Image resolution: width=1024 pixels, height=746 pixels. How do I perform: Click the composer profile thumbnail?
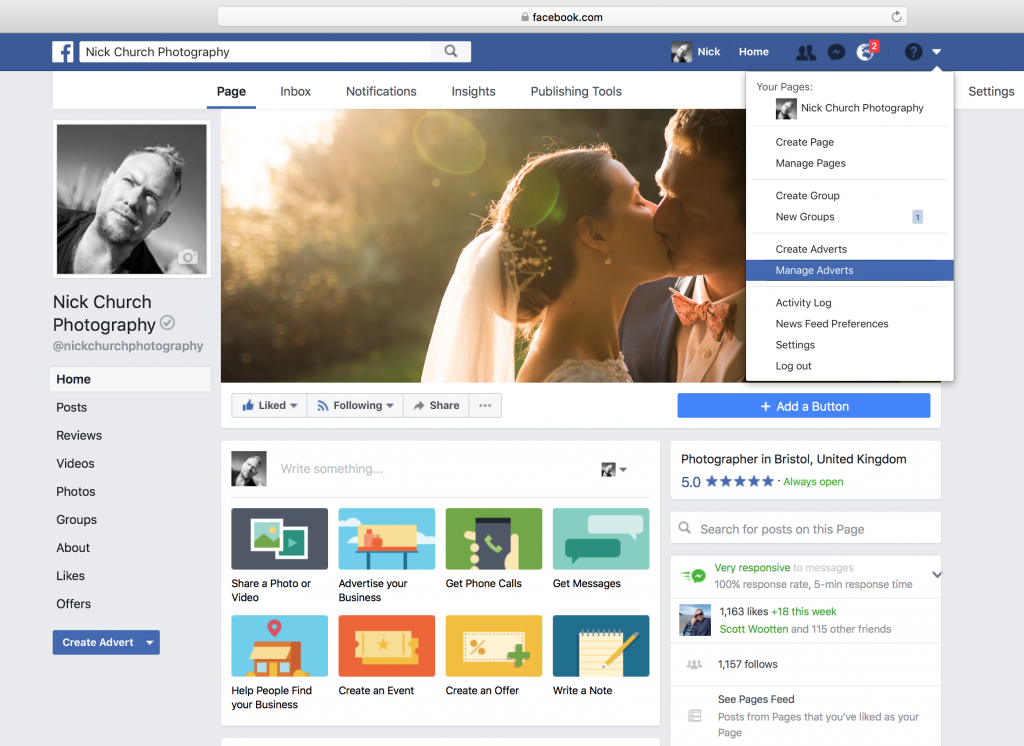tap(249, 468)
